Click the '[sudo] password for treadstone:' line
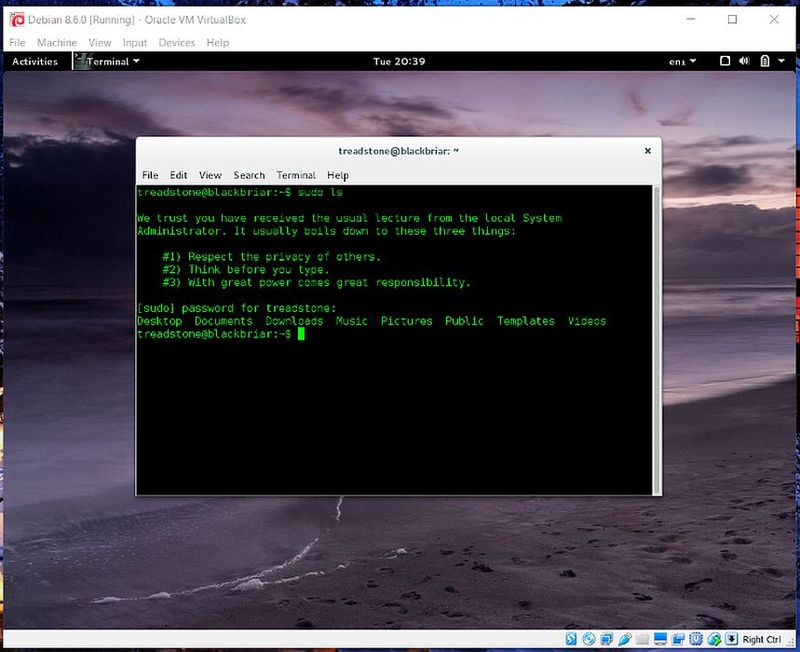The width and height of the screenshot is (800, 652). tap(237, 308)
